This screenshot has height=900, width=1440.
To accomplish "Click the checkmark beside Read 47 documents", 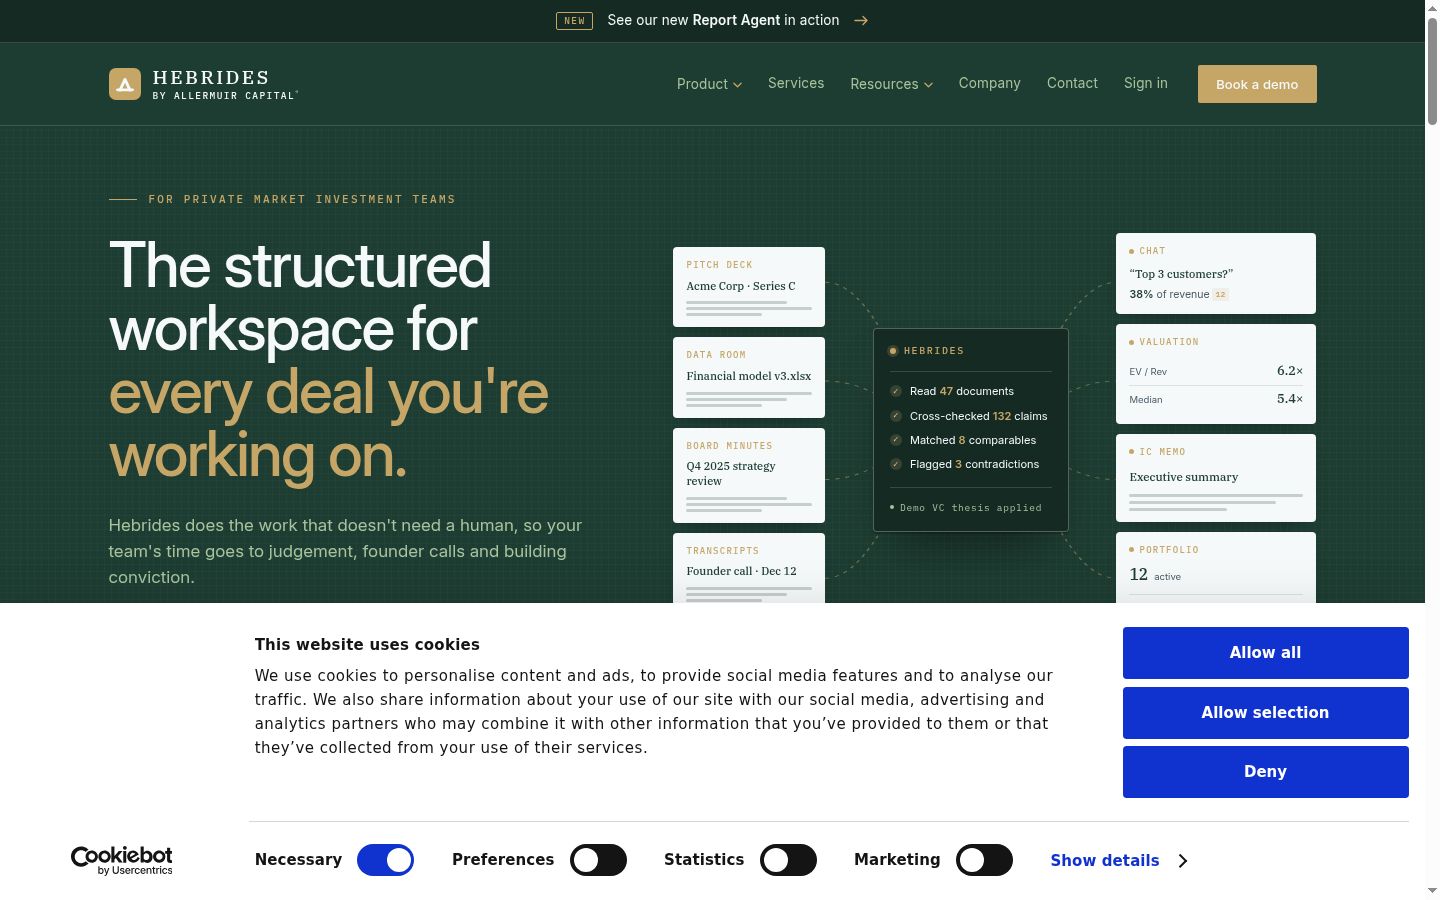I will [x=896, y=391].
